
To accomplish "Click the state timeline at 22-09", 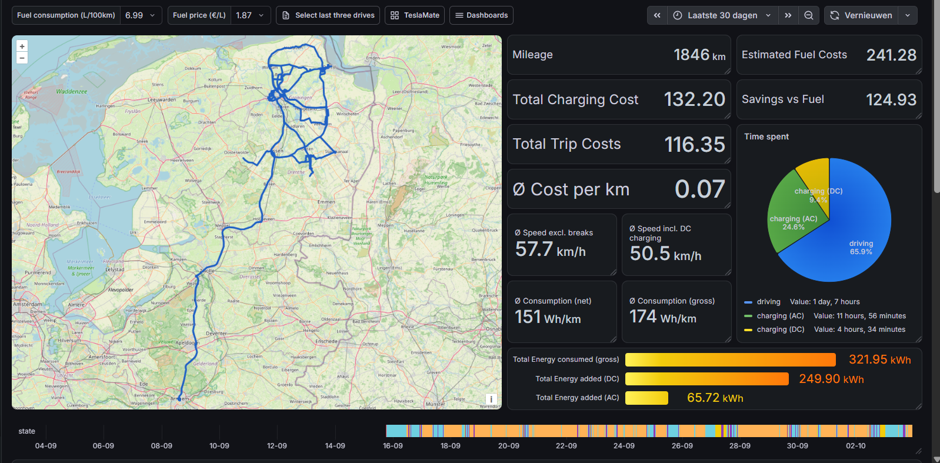I will click(566, 431).
